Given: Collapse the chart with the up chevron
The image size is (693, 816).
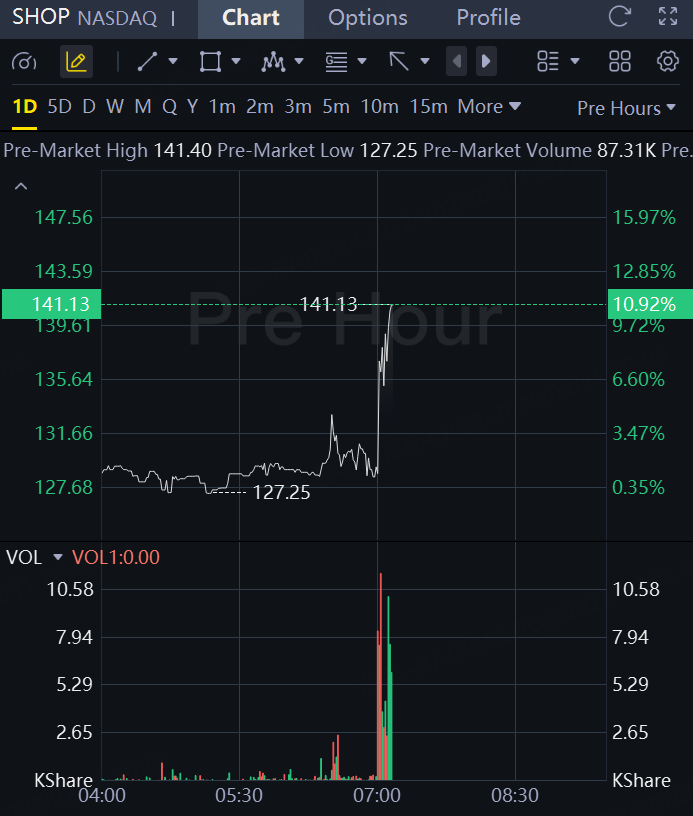Looking at the screenshot, I should point(21,186).
